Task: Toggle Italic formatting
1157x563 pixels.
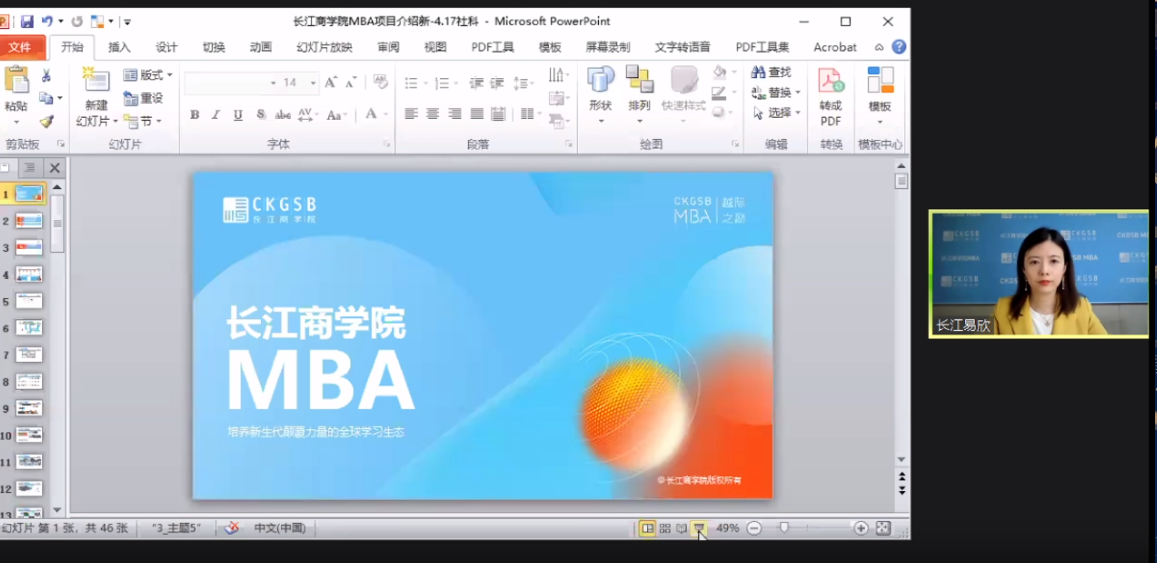Action: coord(216,114)
